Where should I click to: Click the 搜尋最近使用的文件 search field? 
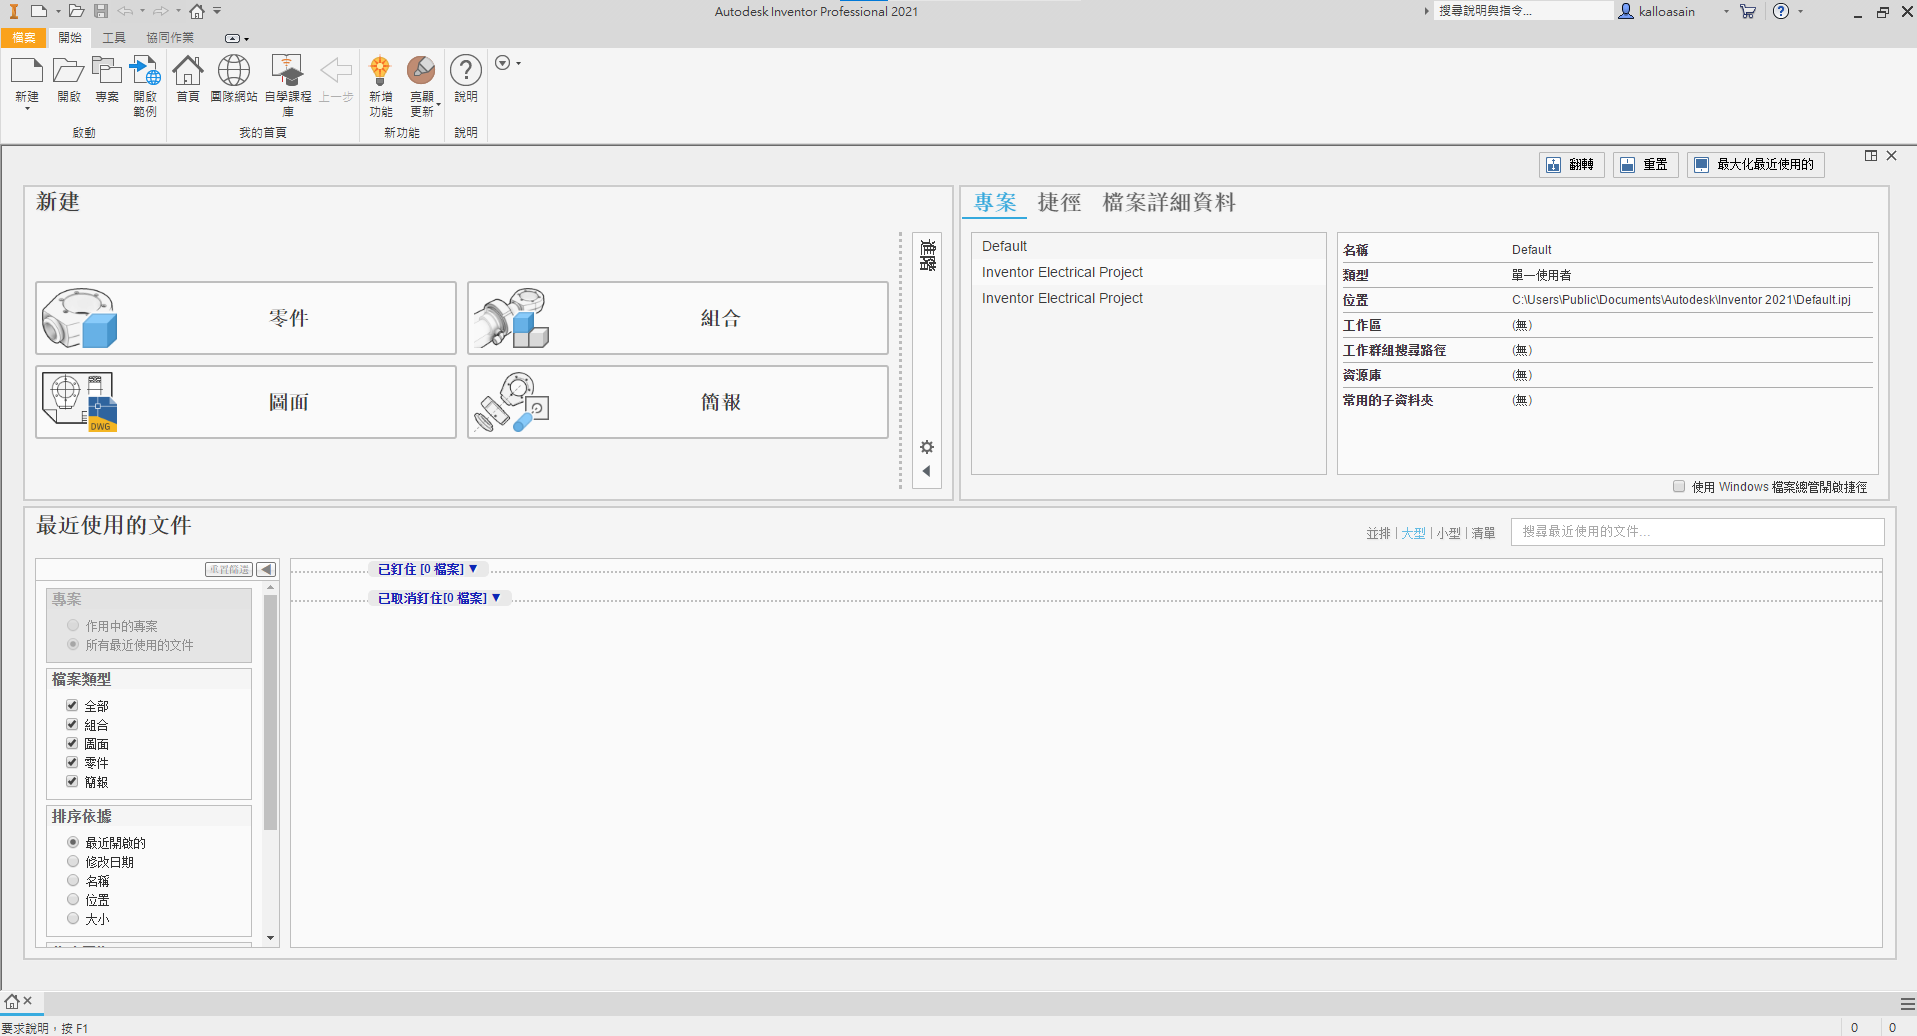coord(1697,532)
